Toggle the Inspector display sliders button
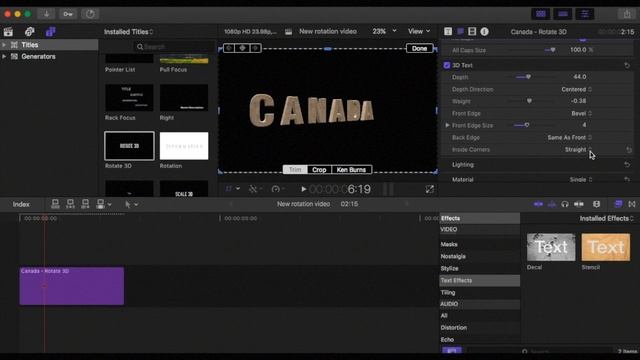640x360 pixels. tap(585, 14)
